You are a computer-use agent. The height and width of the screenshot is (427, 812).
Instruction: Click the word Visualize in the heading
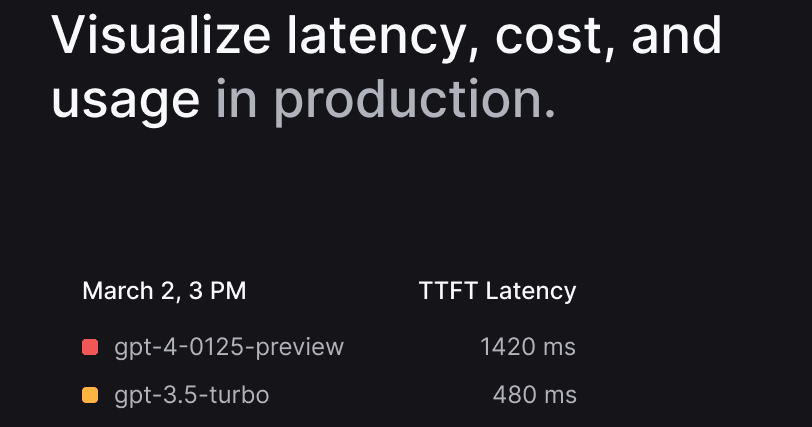(x=161, y=35)
